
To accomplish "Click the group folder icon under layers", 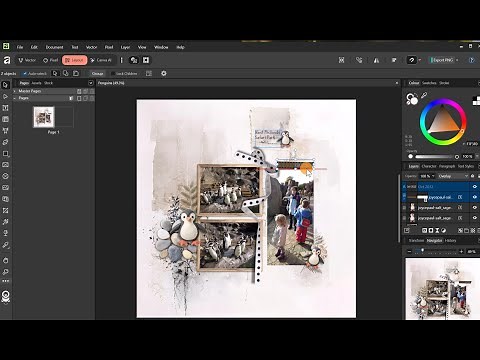I will [466, 230].
